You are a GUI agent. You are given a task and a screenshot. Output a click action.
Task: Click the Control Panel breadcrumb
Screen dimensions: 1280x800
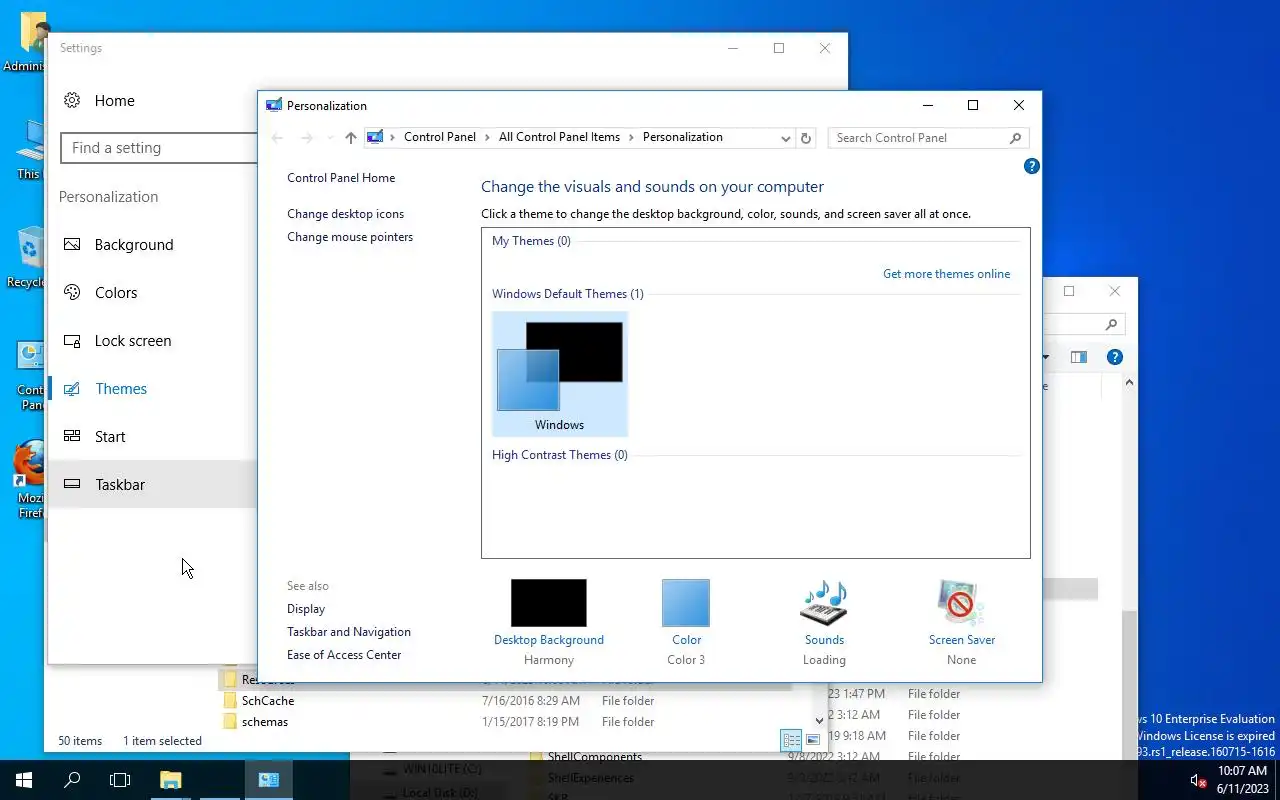(x=440, y=137)
